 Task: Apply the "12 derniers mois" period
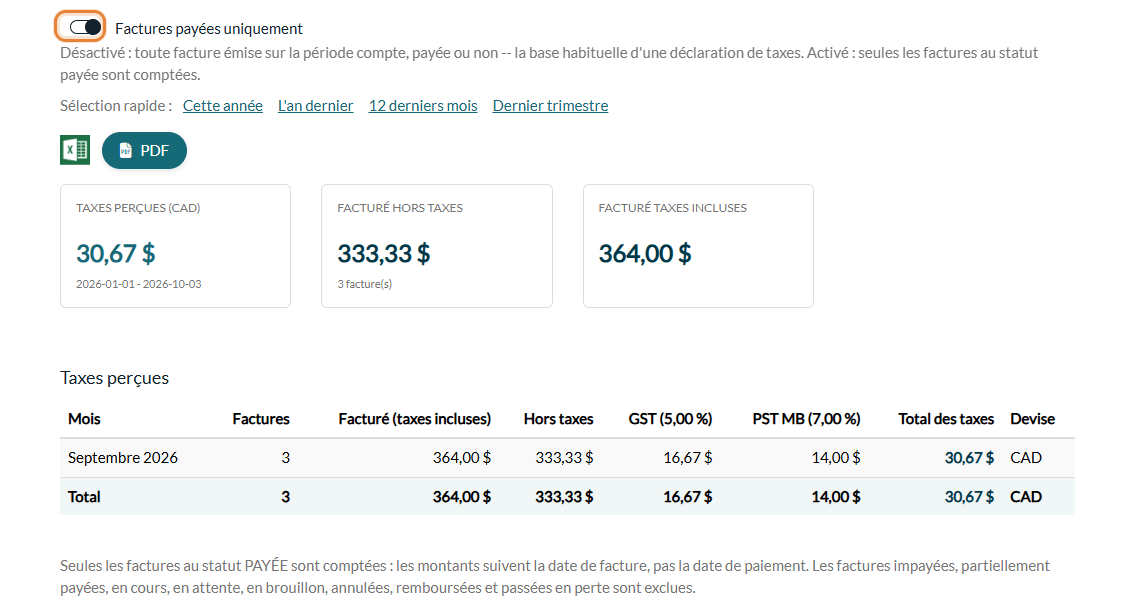423,106
